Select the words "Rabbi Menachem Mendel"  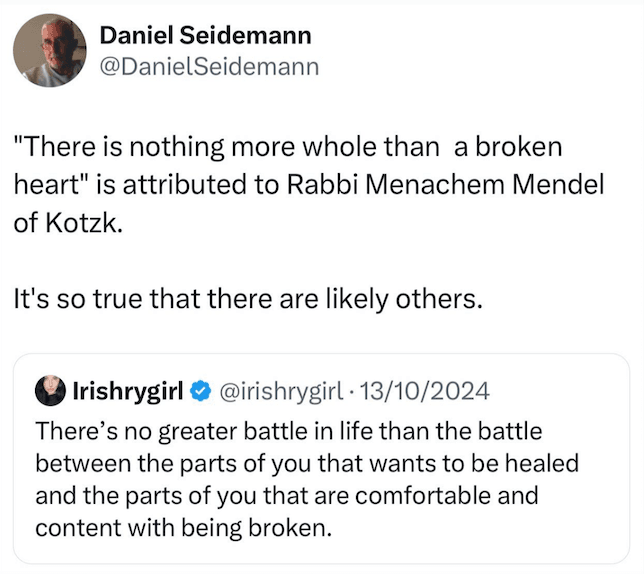point(445,185)
